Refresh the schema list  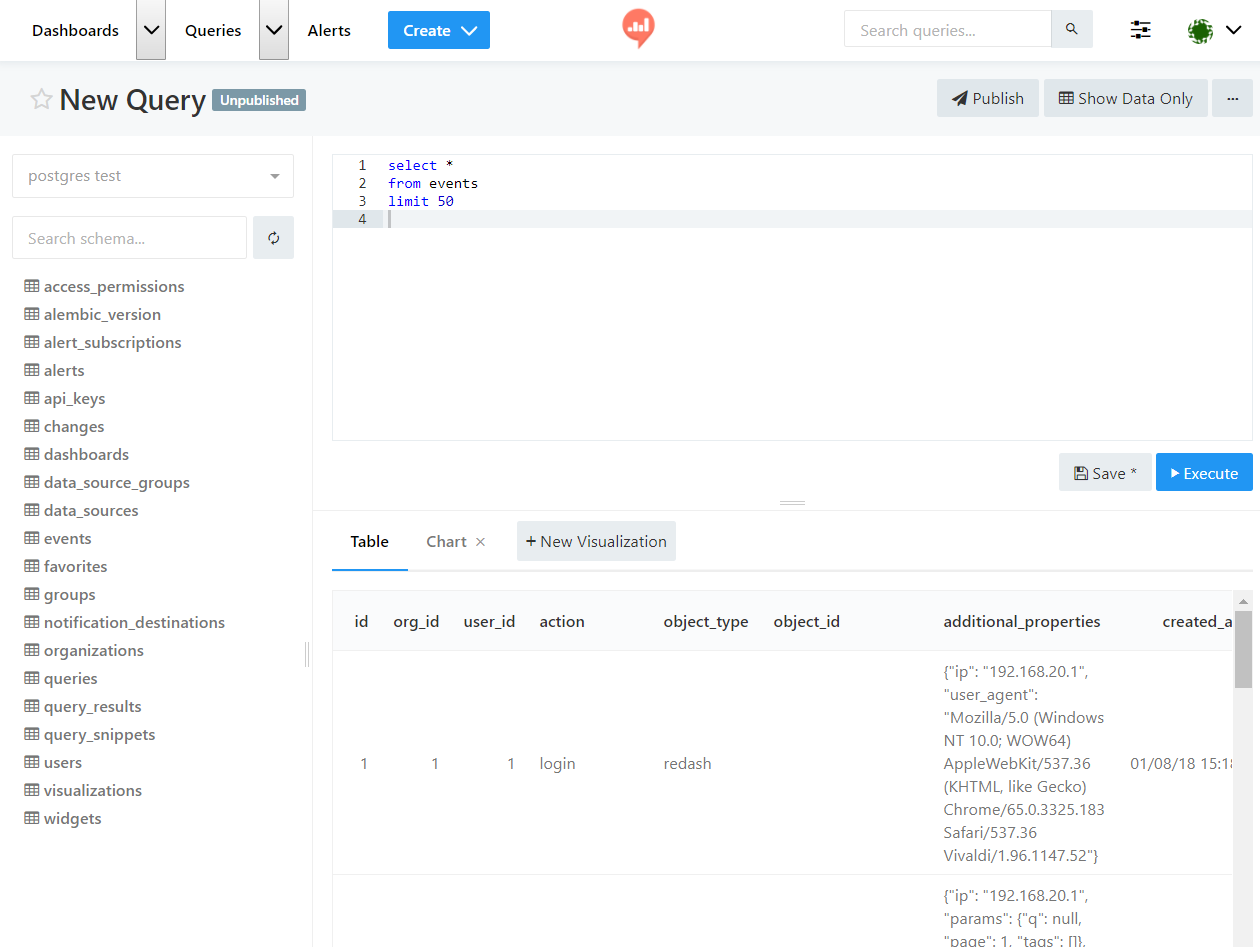[x=273, y=238]
